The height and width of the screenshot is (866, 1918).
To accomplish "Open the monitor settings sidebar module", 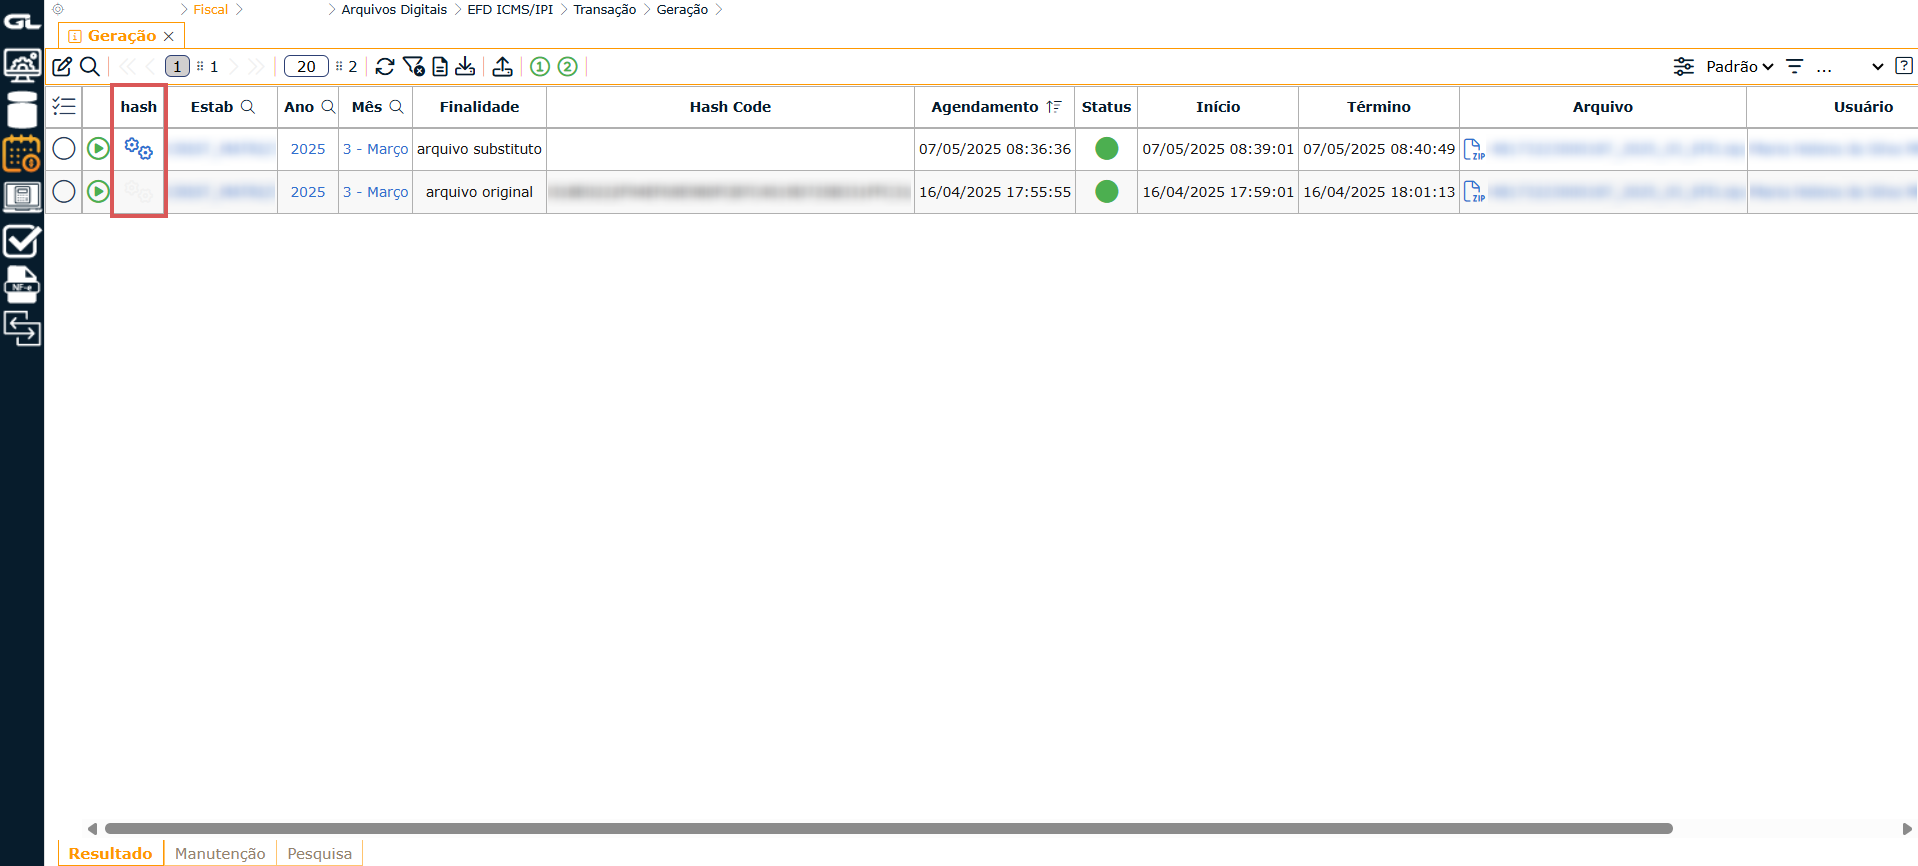I will click(22, 65).
